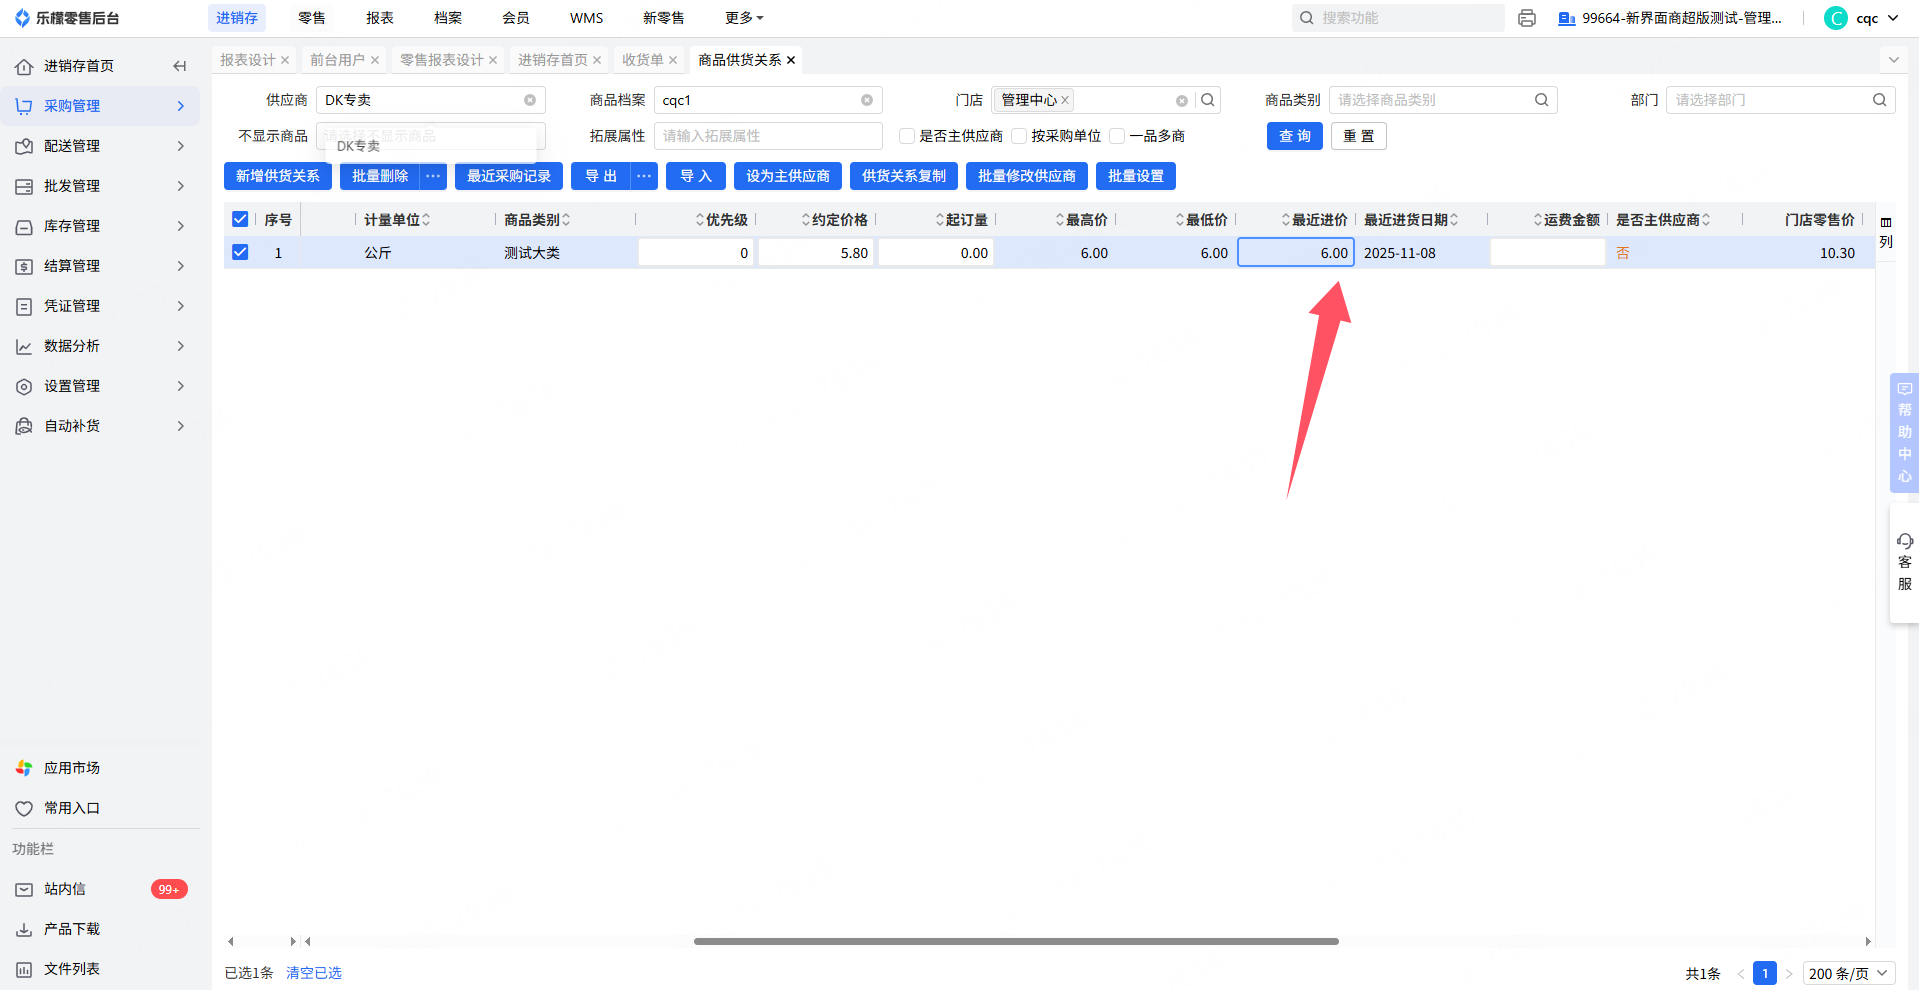Open 应用市场 from sidebar
Viewport: 1919px width, 990px height.
coord(72,768)
